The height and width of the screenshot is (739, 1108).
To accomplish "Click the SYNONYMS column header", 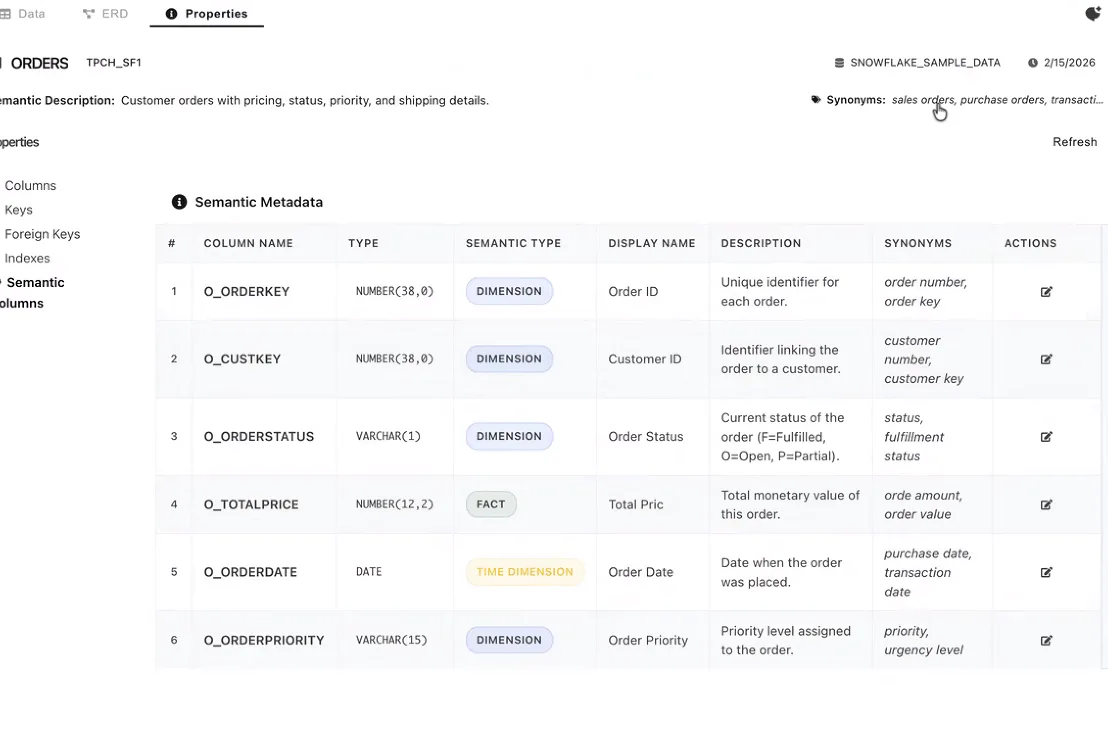I will point(918,243).
